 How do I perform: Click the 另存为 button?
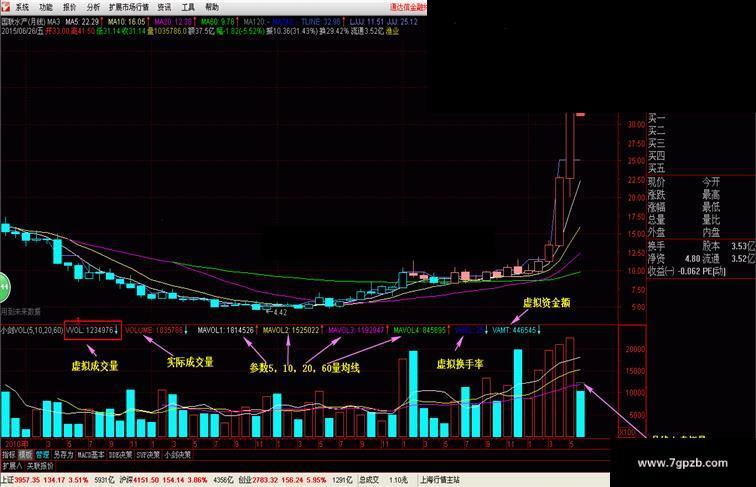coord(63,455)
